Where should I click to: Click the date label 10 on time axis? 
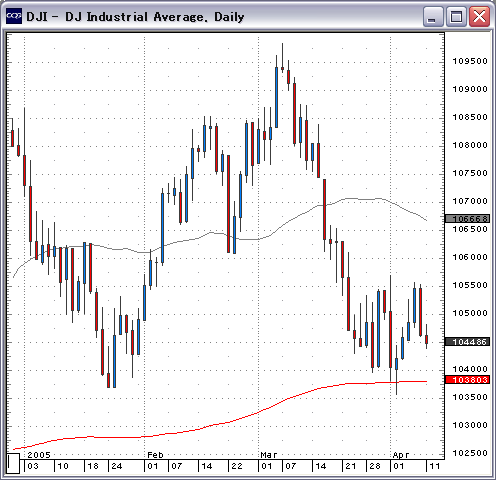click(x=63, y=466)
